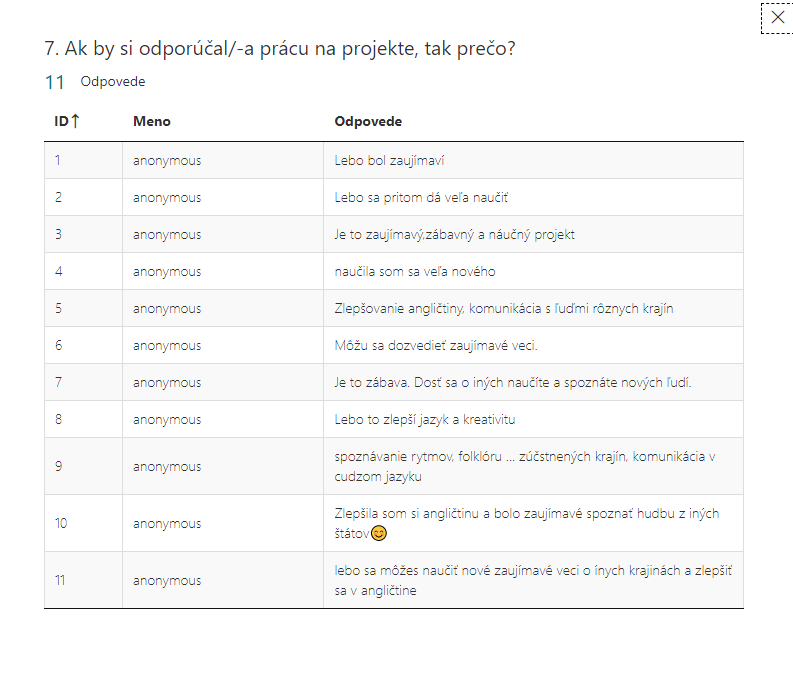This screenshot has width=793, height=683.
Task: Click answer 'Je to zaujímavý,zábavný a náučný projekt'
Action: [x=454, y=235]
